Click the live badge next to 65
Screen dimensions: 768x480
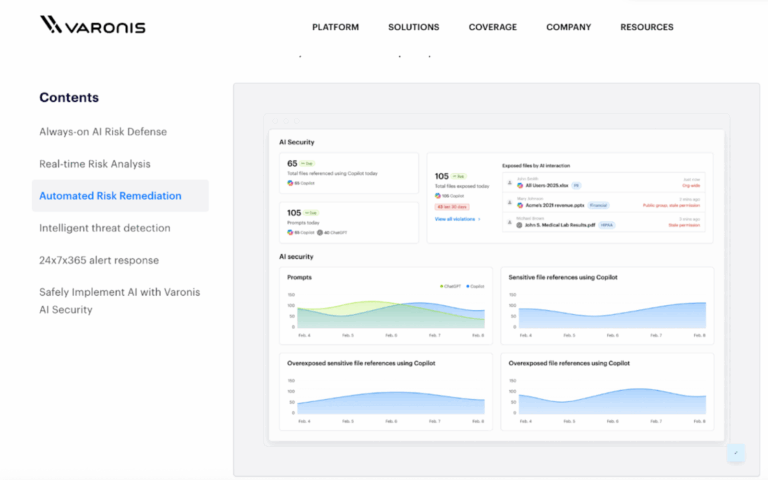pos(307,164)
